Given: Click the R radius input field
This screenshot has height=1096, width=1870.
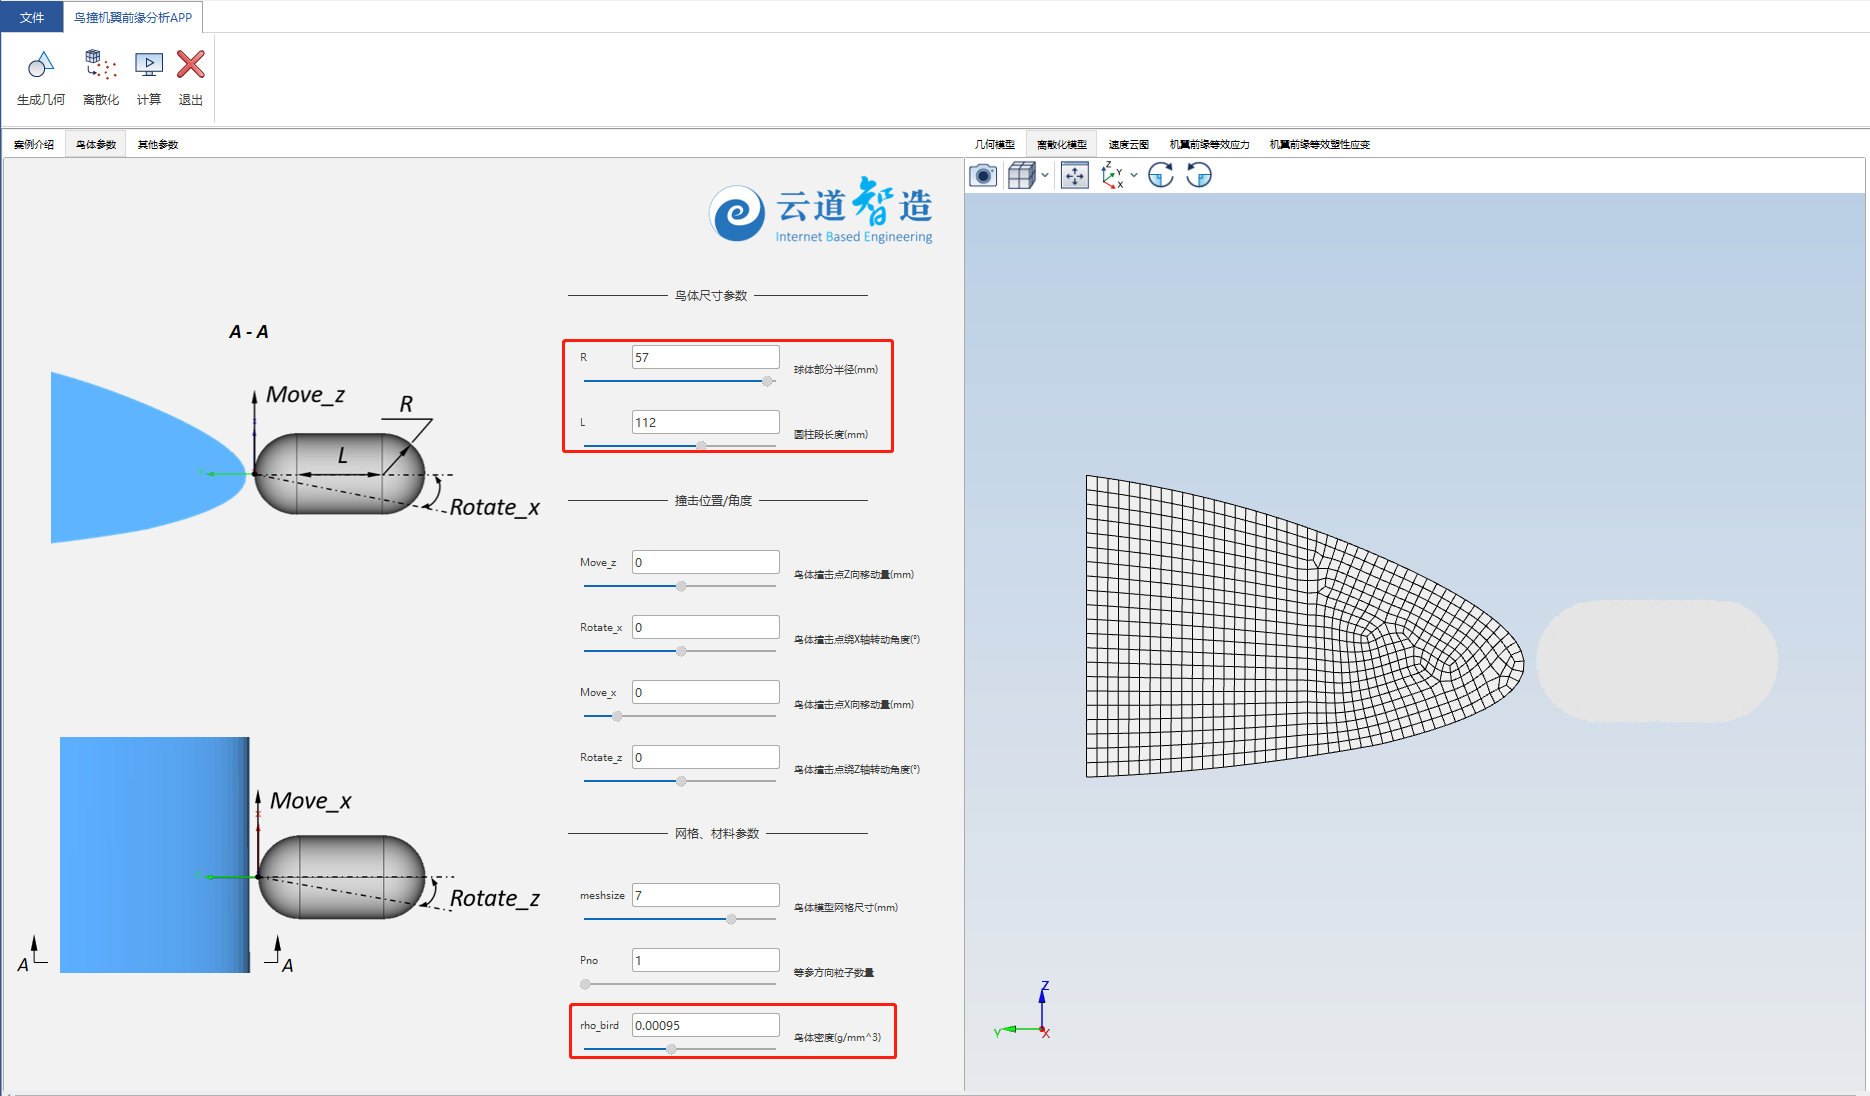Looking at the screenshot, I should [705, 357].
